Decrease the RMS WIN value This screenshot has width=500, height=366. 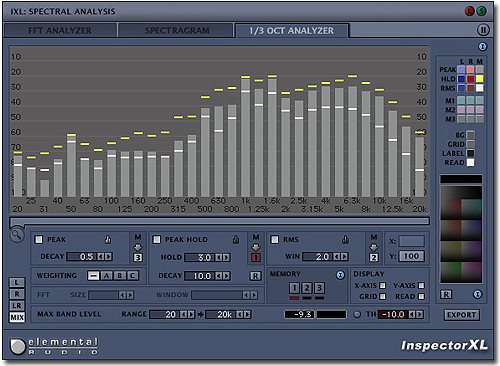pos(337,257)
